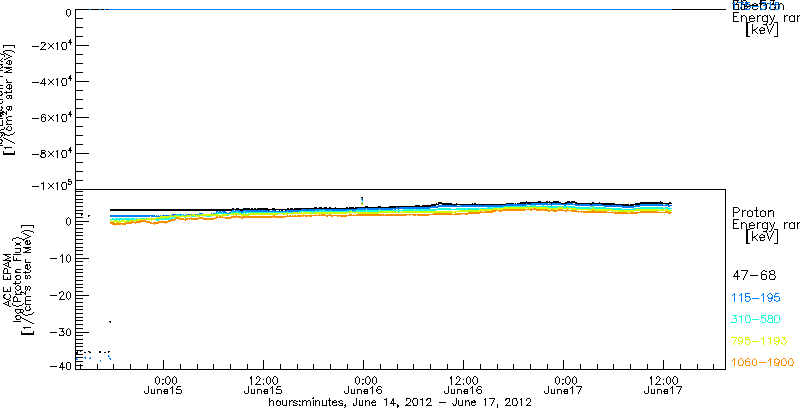Select the 0:00 June16 time axis label
800x410 pixels.
[x=364, y=385]
